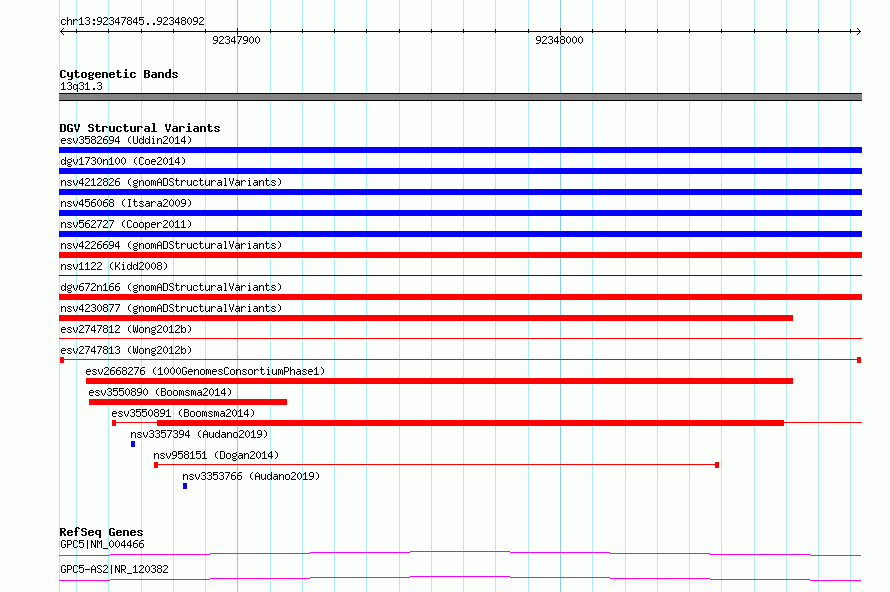Select the blue bar under nsv456068
The image size is (890, 592).
coord(460,213)
